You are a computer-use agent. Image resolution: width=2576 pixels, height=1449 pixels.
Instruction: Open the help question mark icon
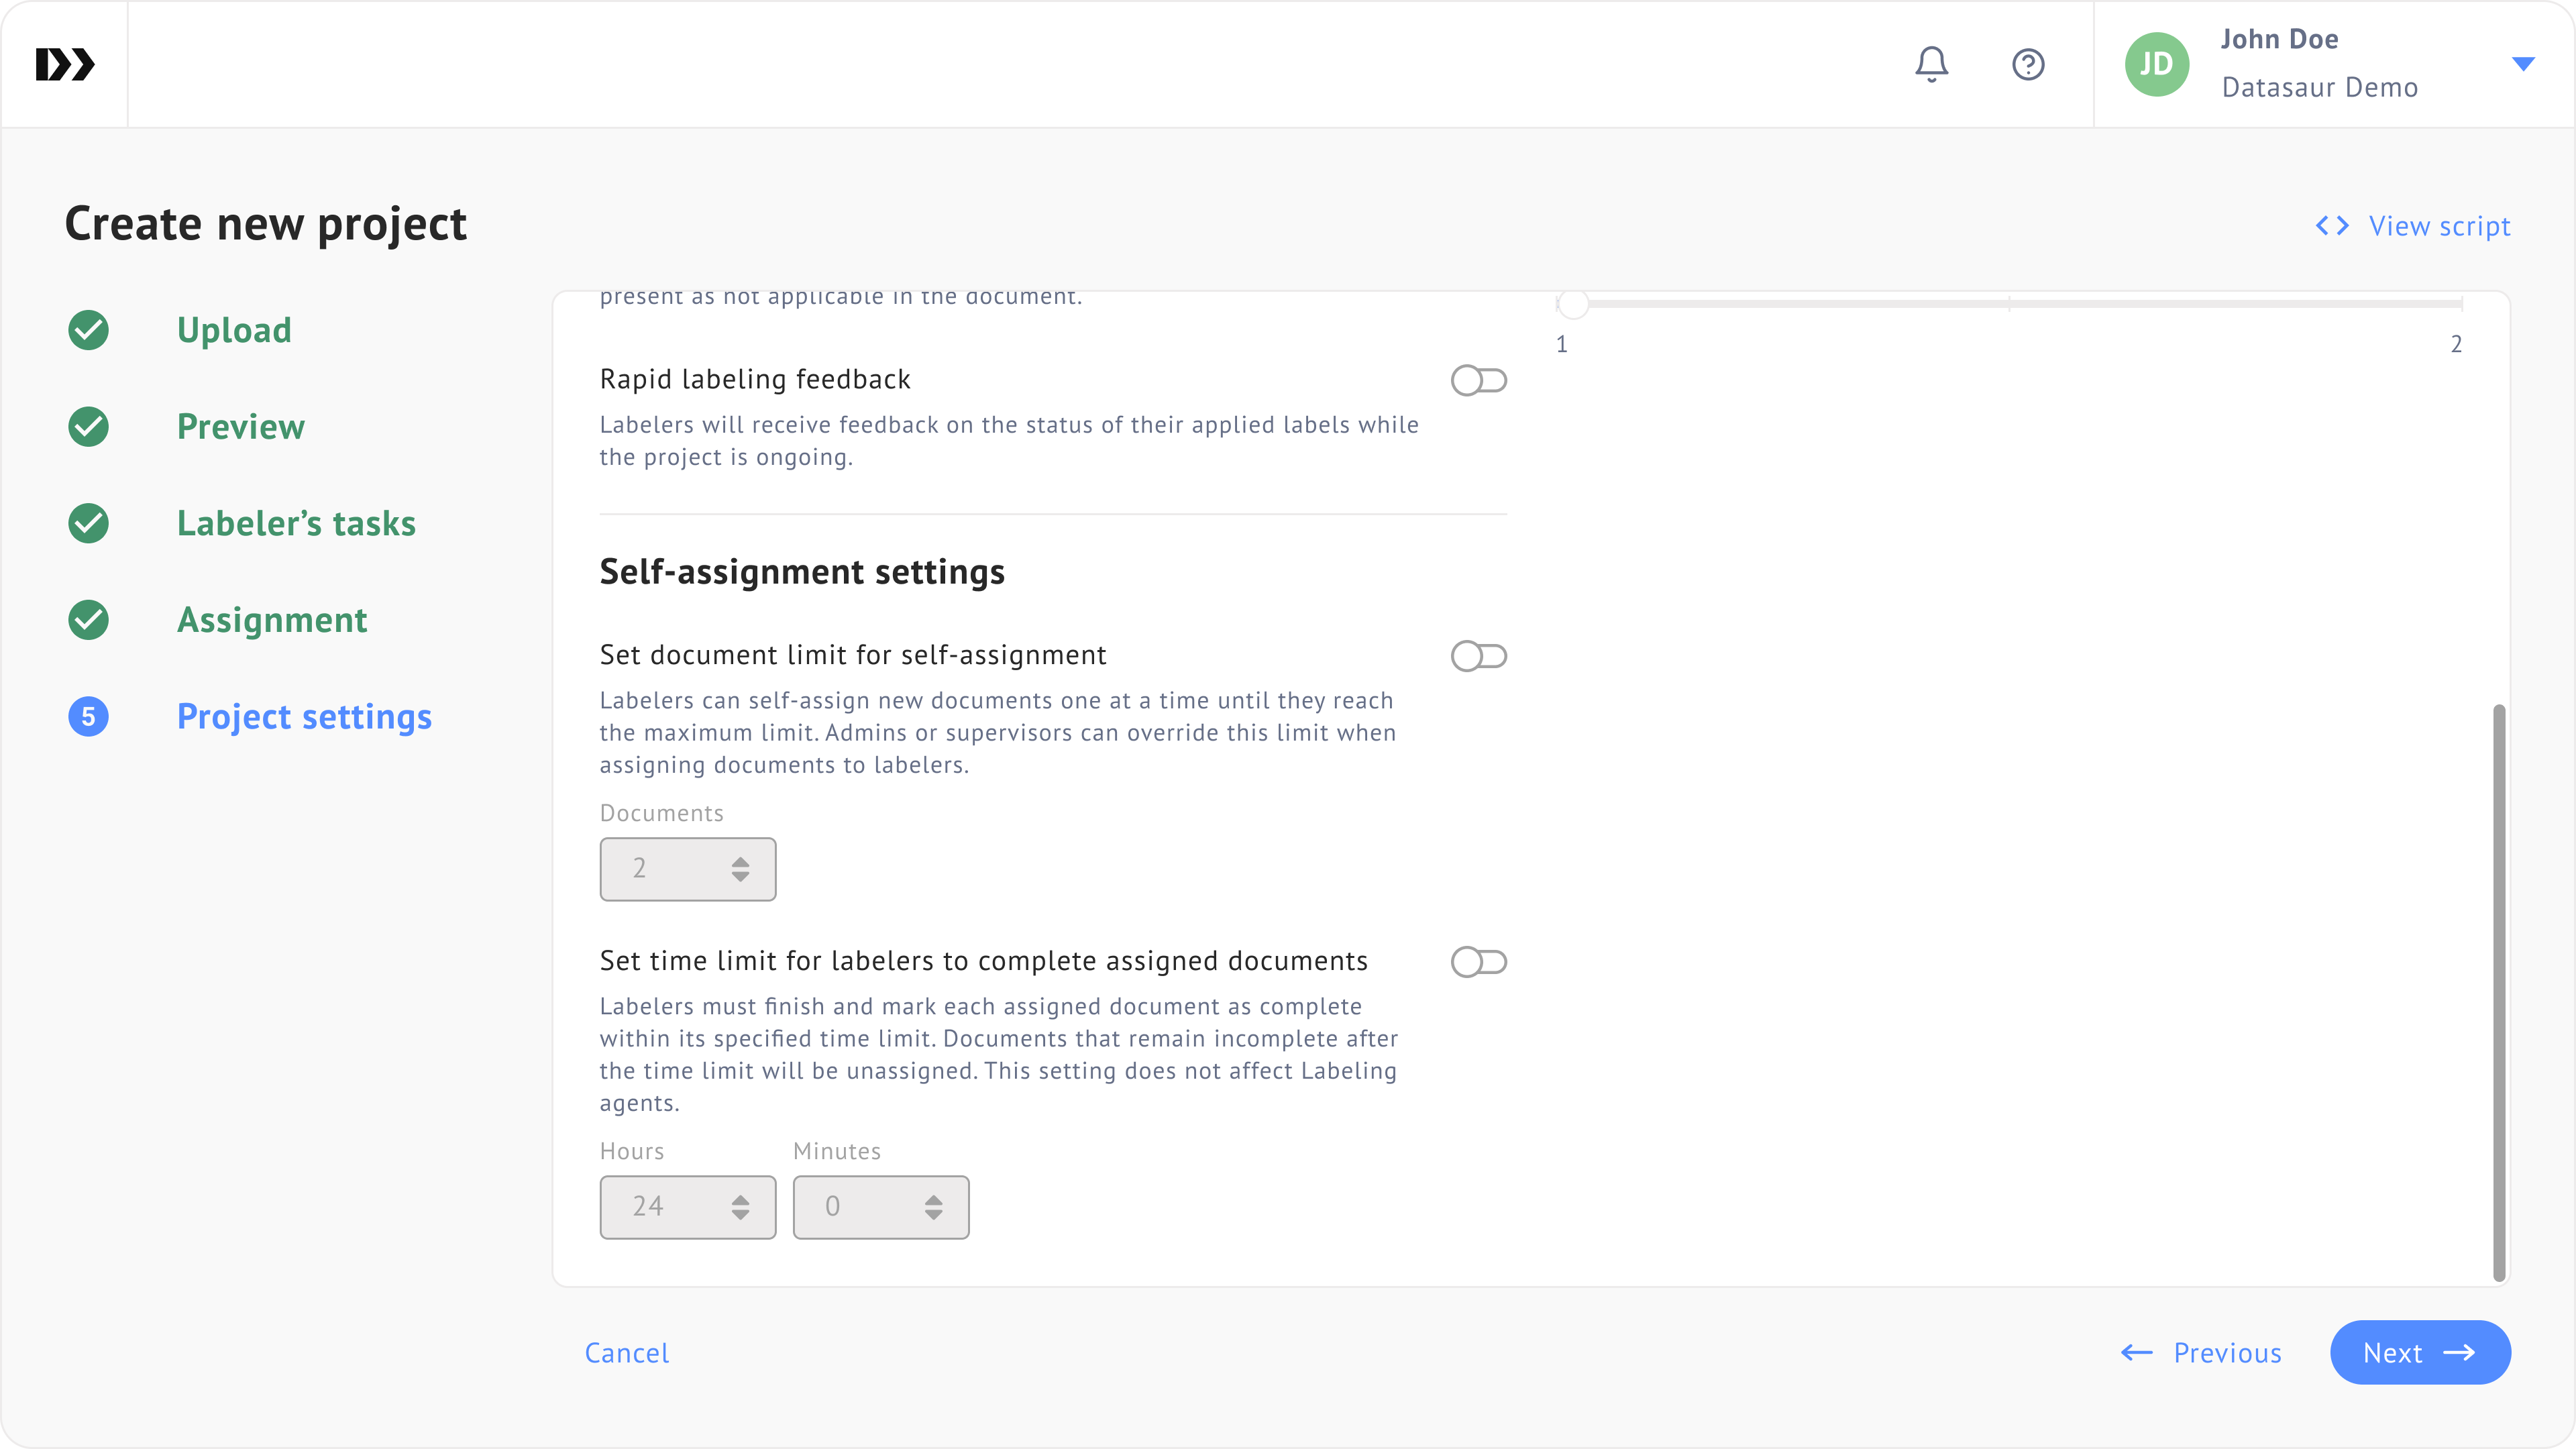click(x=2027, y=64)
